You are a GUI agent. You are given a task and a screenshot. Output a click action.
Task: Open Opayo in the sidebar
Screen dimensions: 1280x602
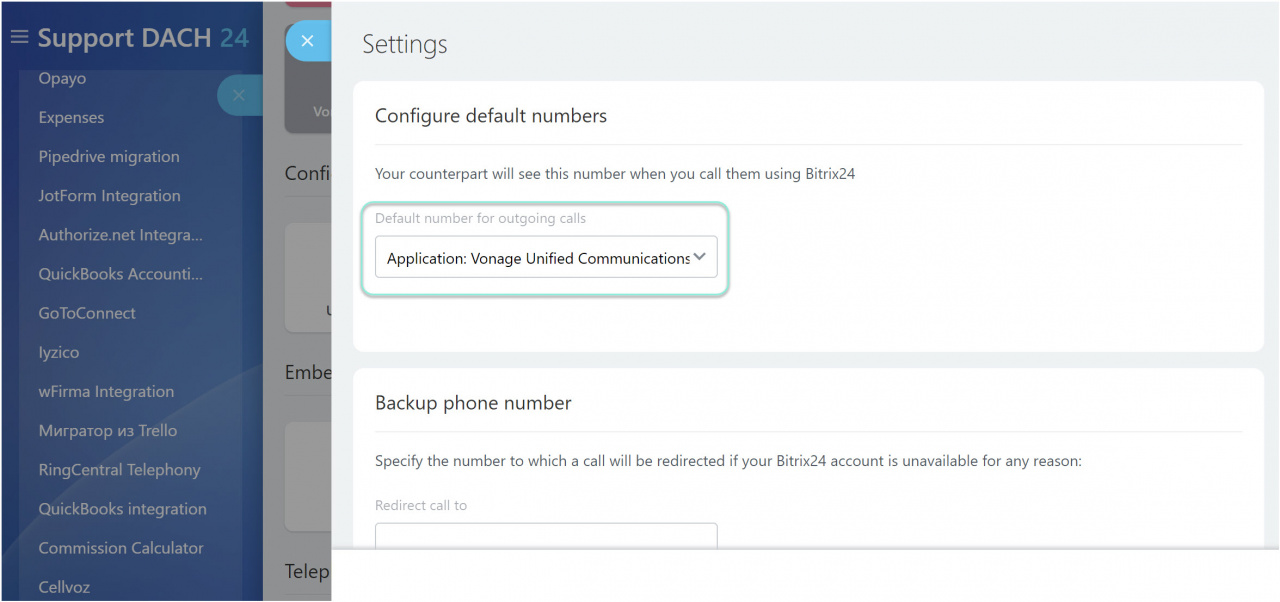62,78
